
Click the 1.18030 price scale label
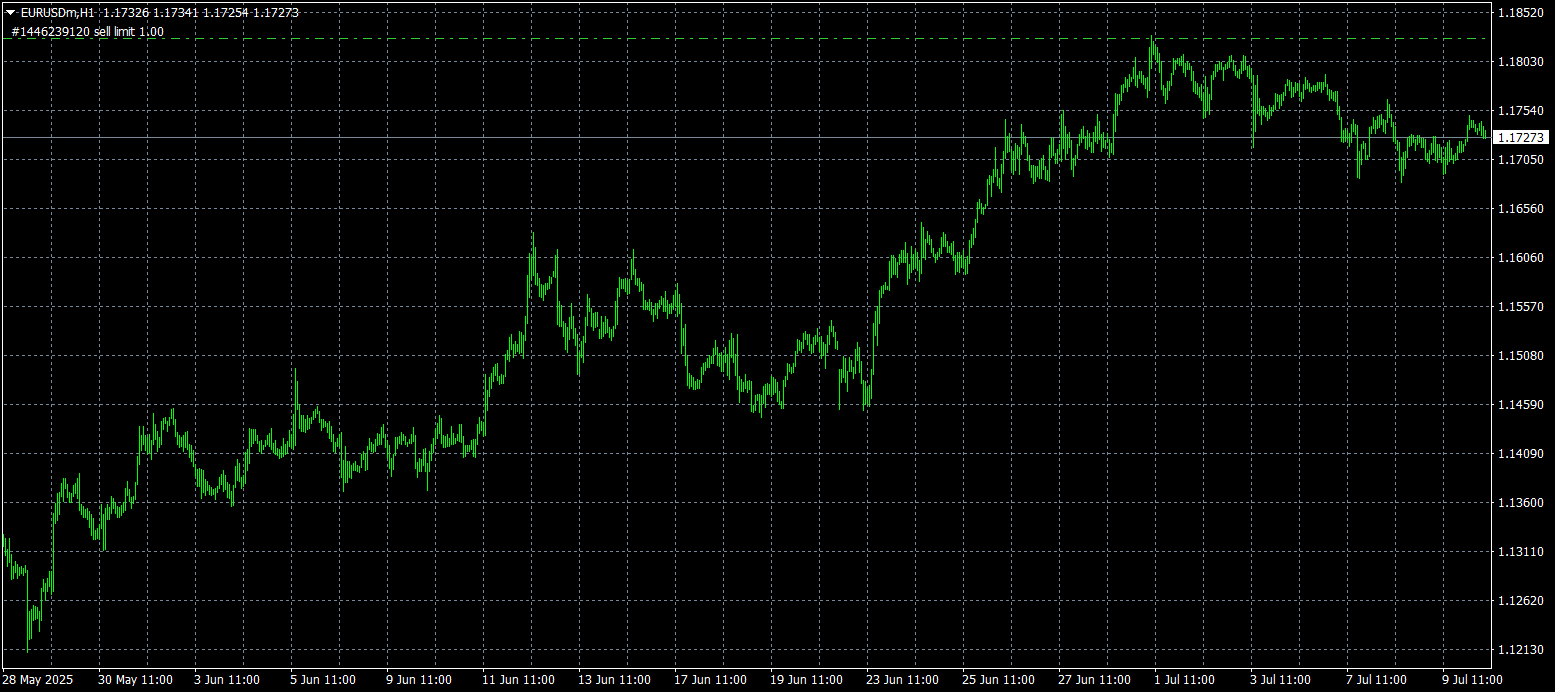point(1522,62)
